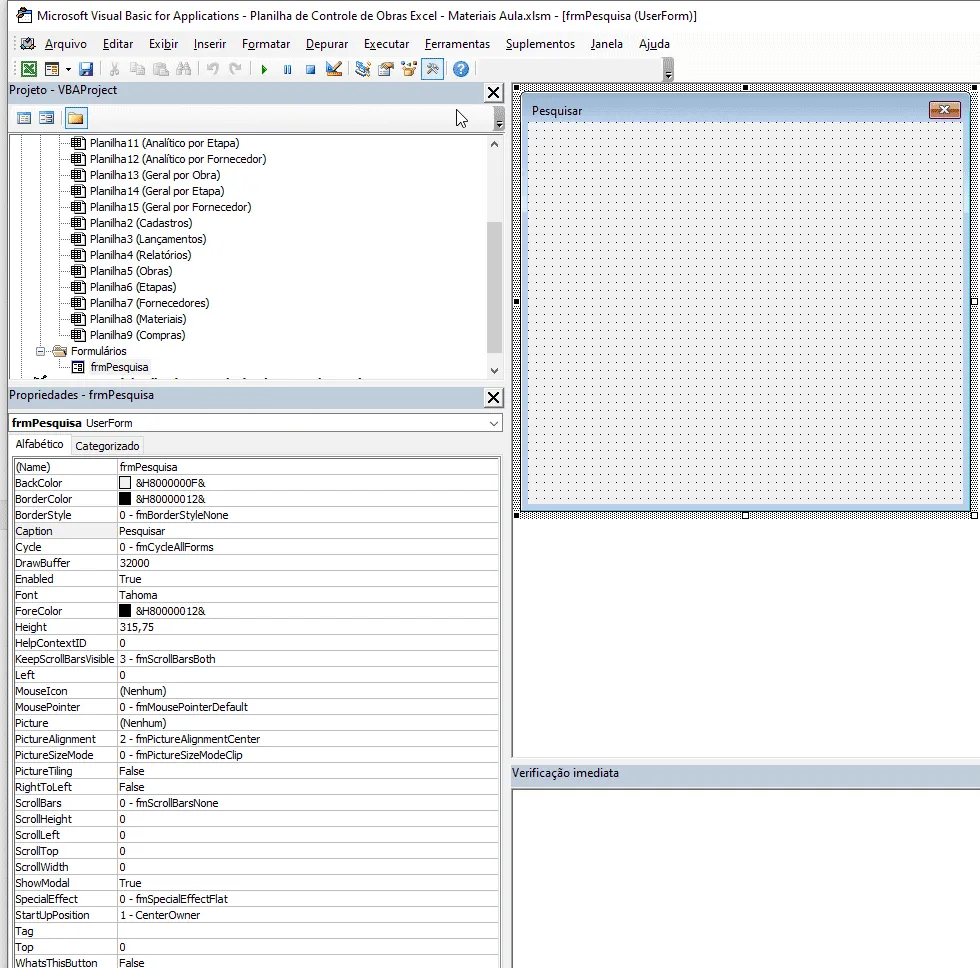This screenshot has width=980, height=968.
Task: Open the Insert UserForm dropdown arrow
Action: click(68, 69)
